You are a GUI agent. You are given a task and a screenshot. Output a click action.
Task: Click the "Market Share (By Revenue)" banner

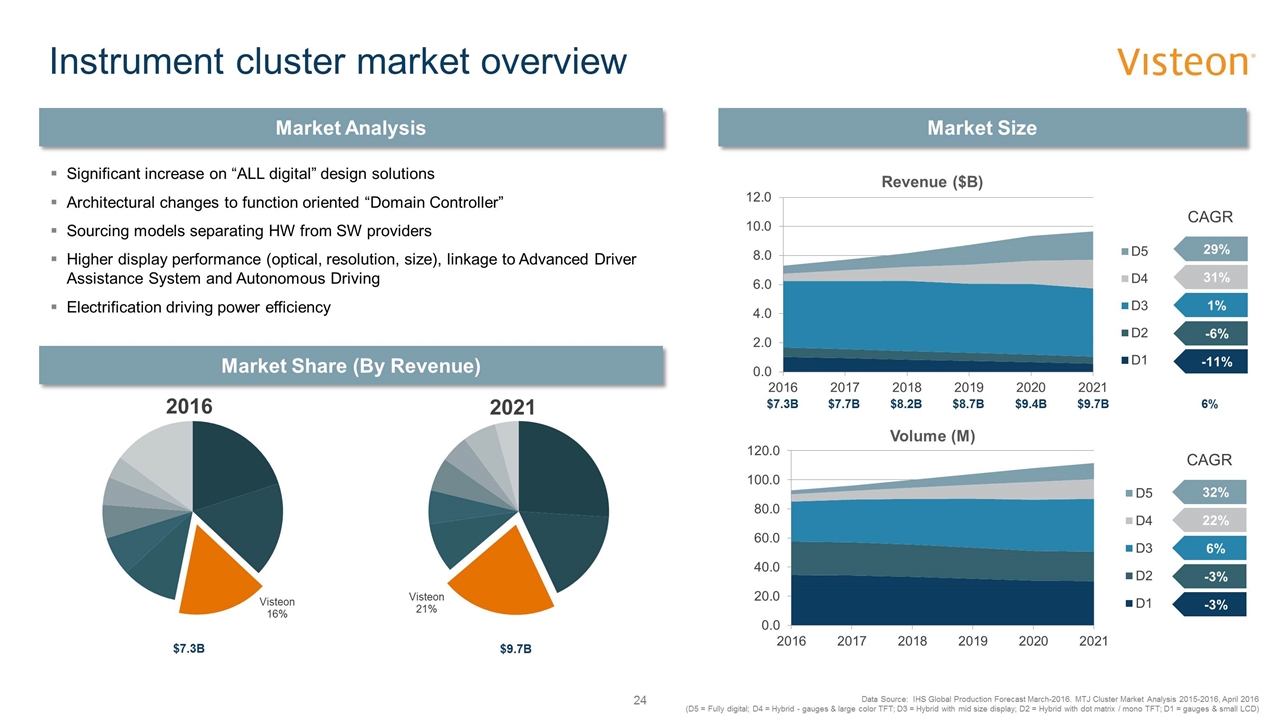(x=351, y=366)
